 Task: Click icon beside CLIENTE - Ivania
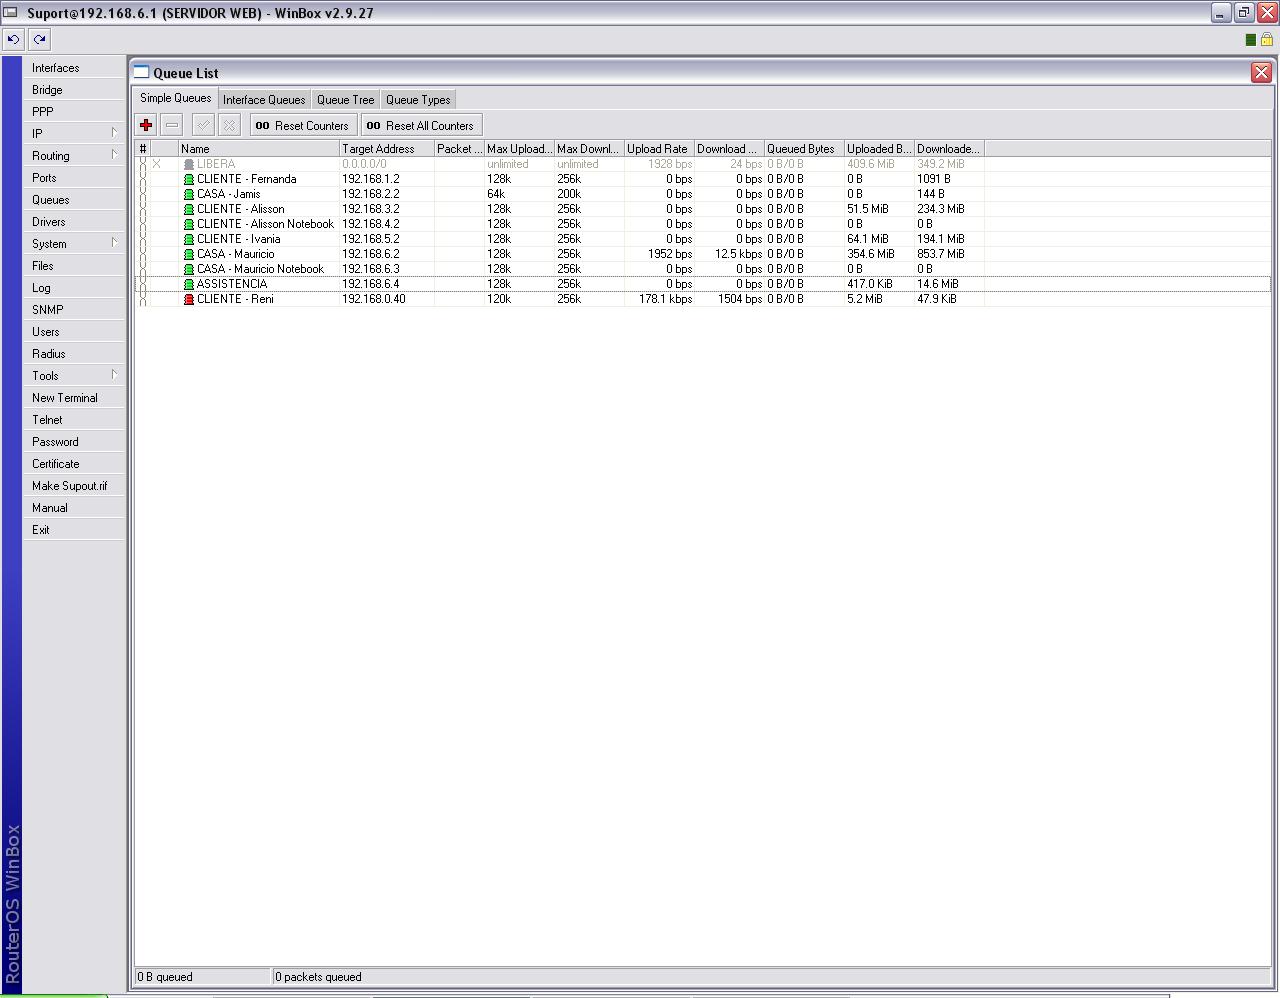pyautogui.click(x=188, y=239)
